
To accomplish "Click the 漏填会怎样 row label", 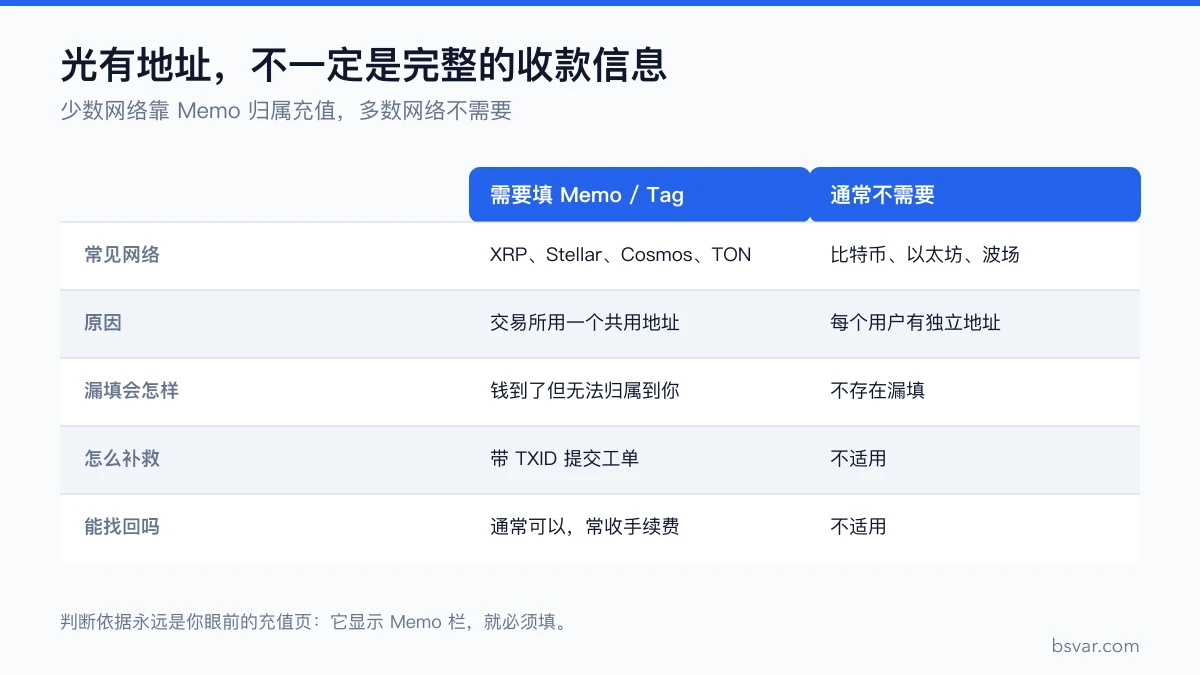I will [131, 391].
